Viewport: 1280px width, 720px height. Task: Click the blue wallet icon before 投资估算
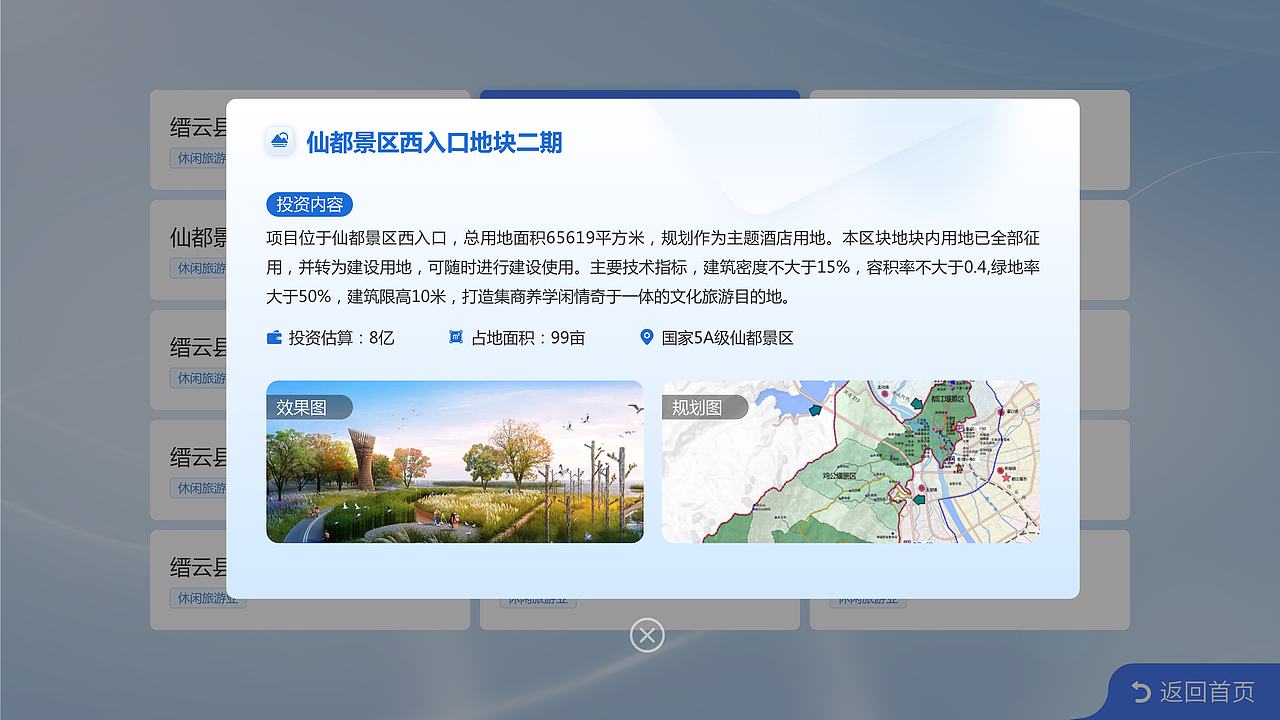pos(273,337)
